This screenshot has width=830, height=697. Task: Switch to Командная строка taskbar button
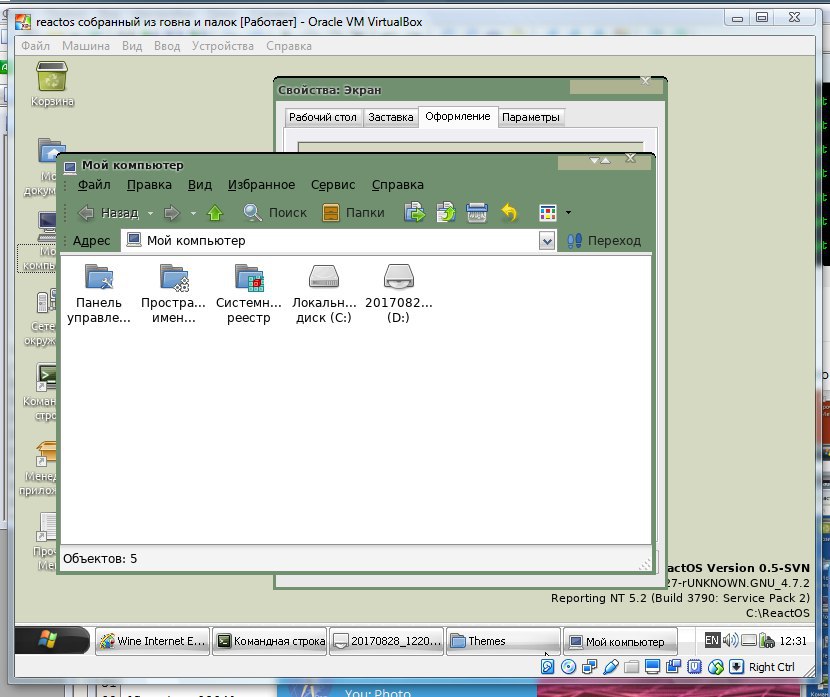pyautogui.click(x=271, y=642)
